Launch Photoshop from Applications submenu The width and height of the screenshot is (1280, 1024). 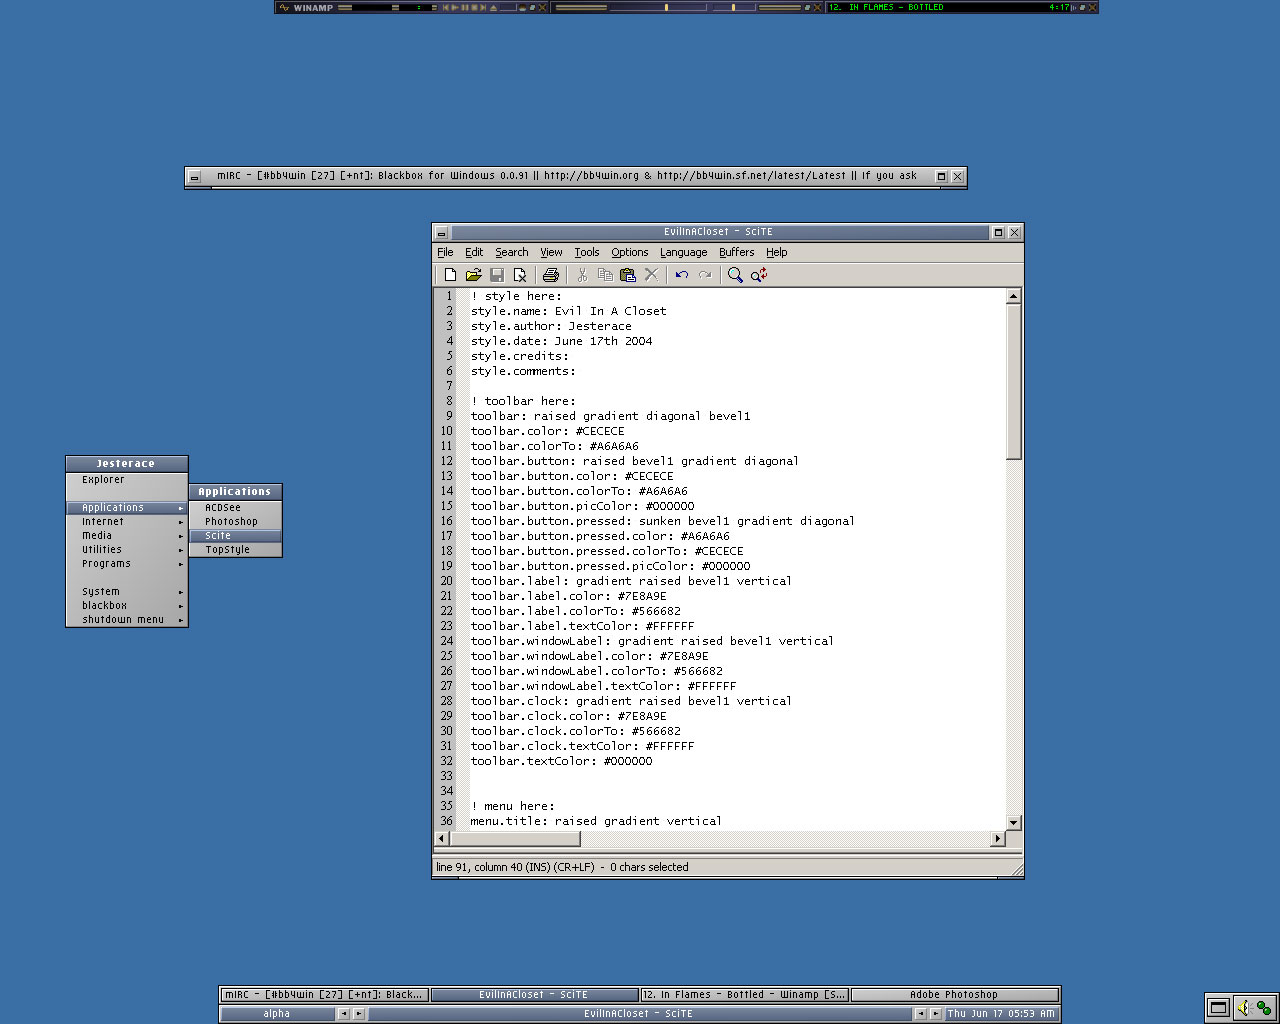click(235, 522)
